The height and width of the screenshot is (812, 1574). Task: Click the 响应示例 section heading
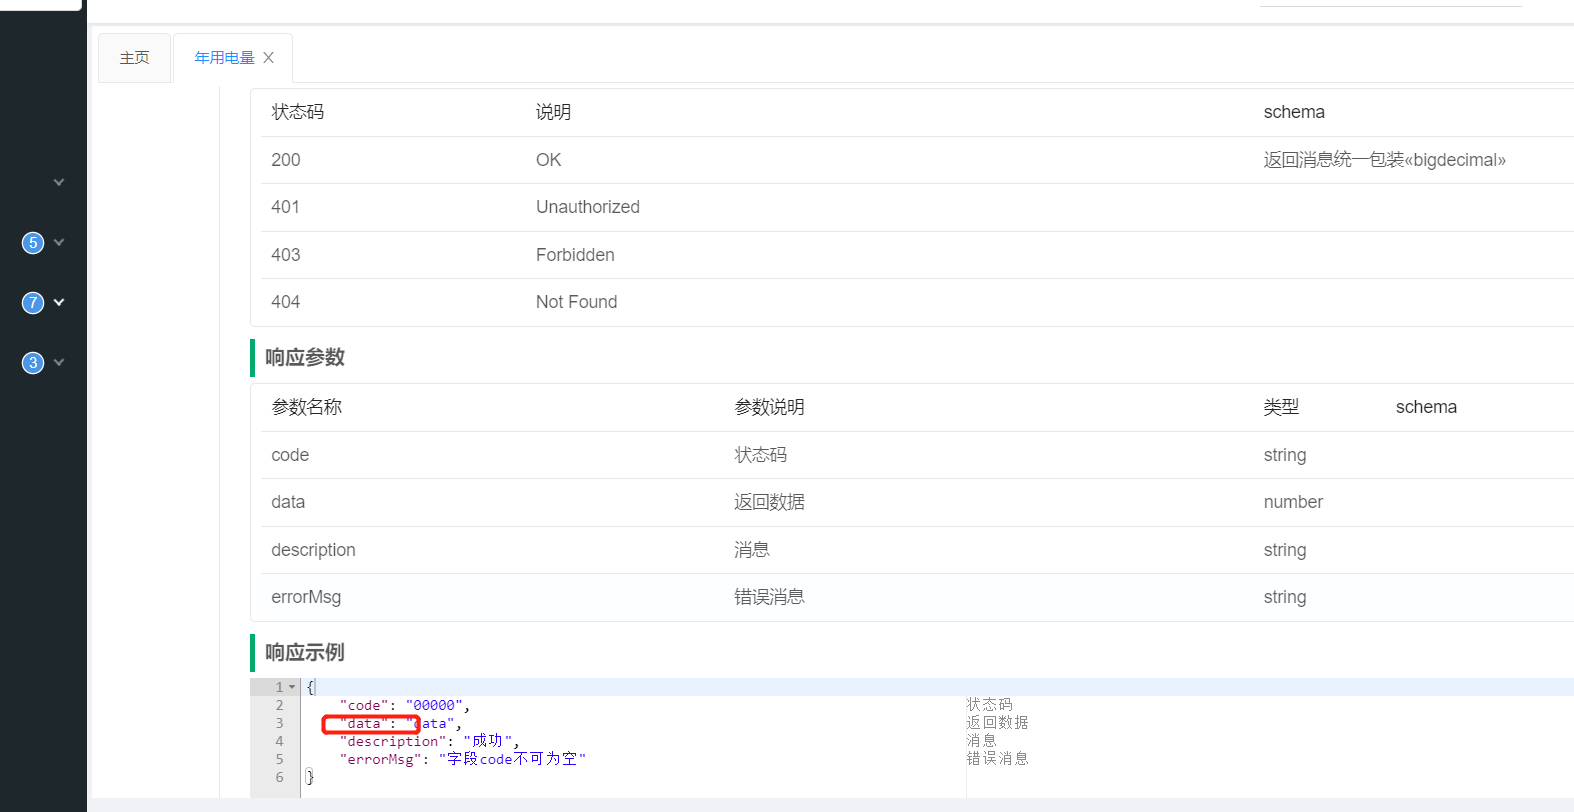tap(305, 652)
